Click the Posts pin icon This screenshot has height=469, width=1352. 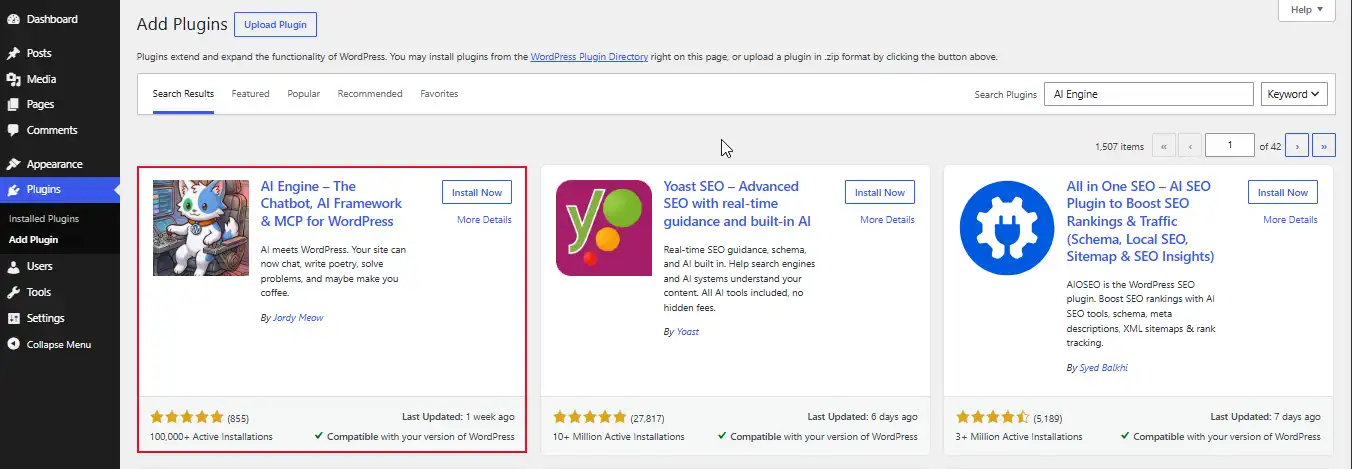pyautogui.click(x=13, y=53)
